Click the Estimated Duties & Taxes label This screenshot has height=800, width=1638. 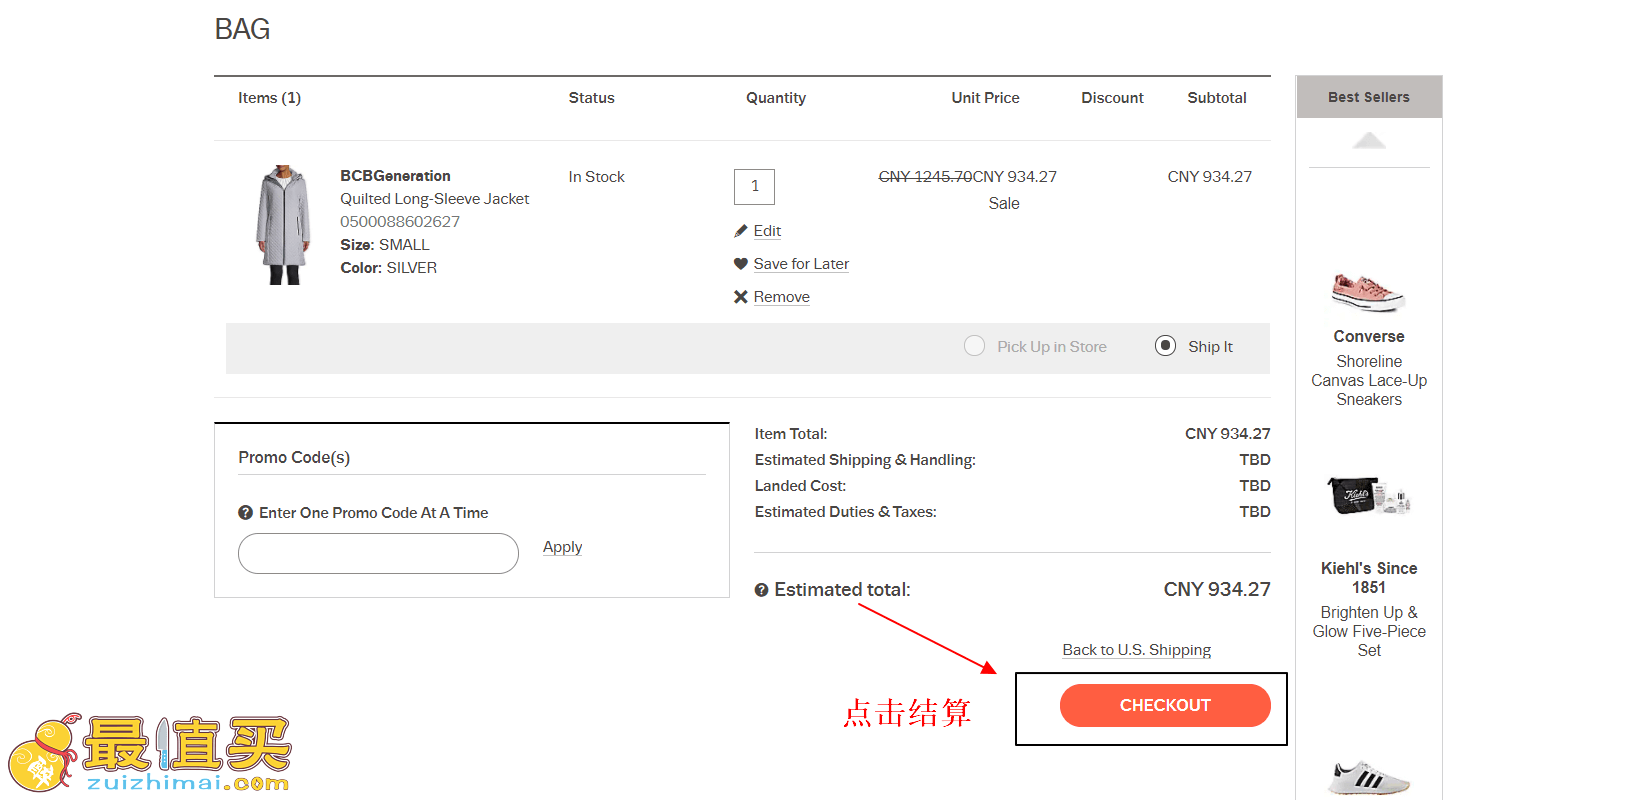tap(845, 512)
